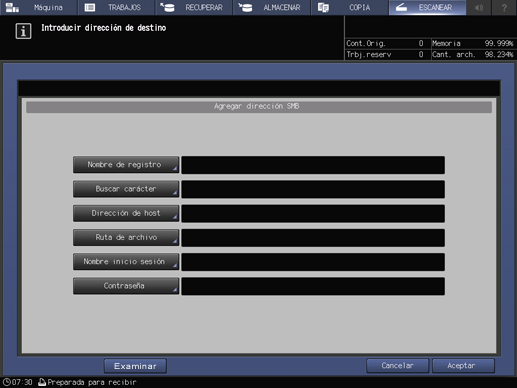Click the printer status icon at bottom
Viewport: 517px width, 388px height.
coord(42,382)
